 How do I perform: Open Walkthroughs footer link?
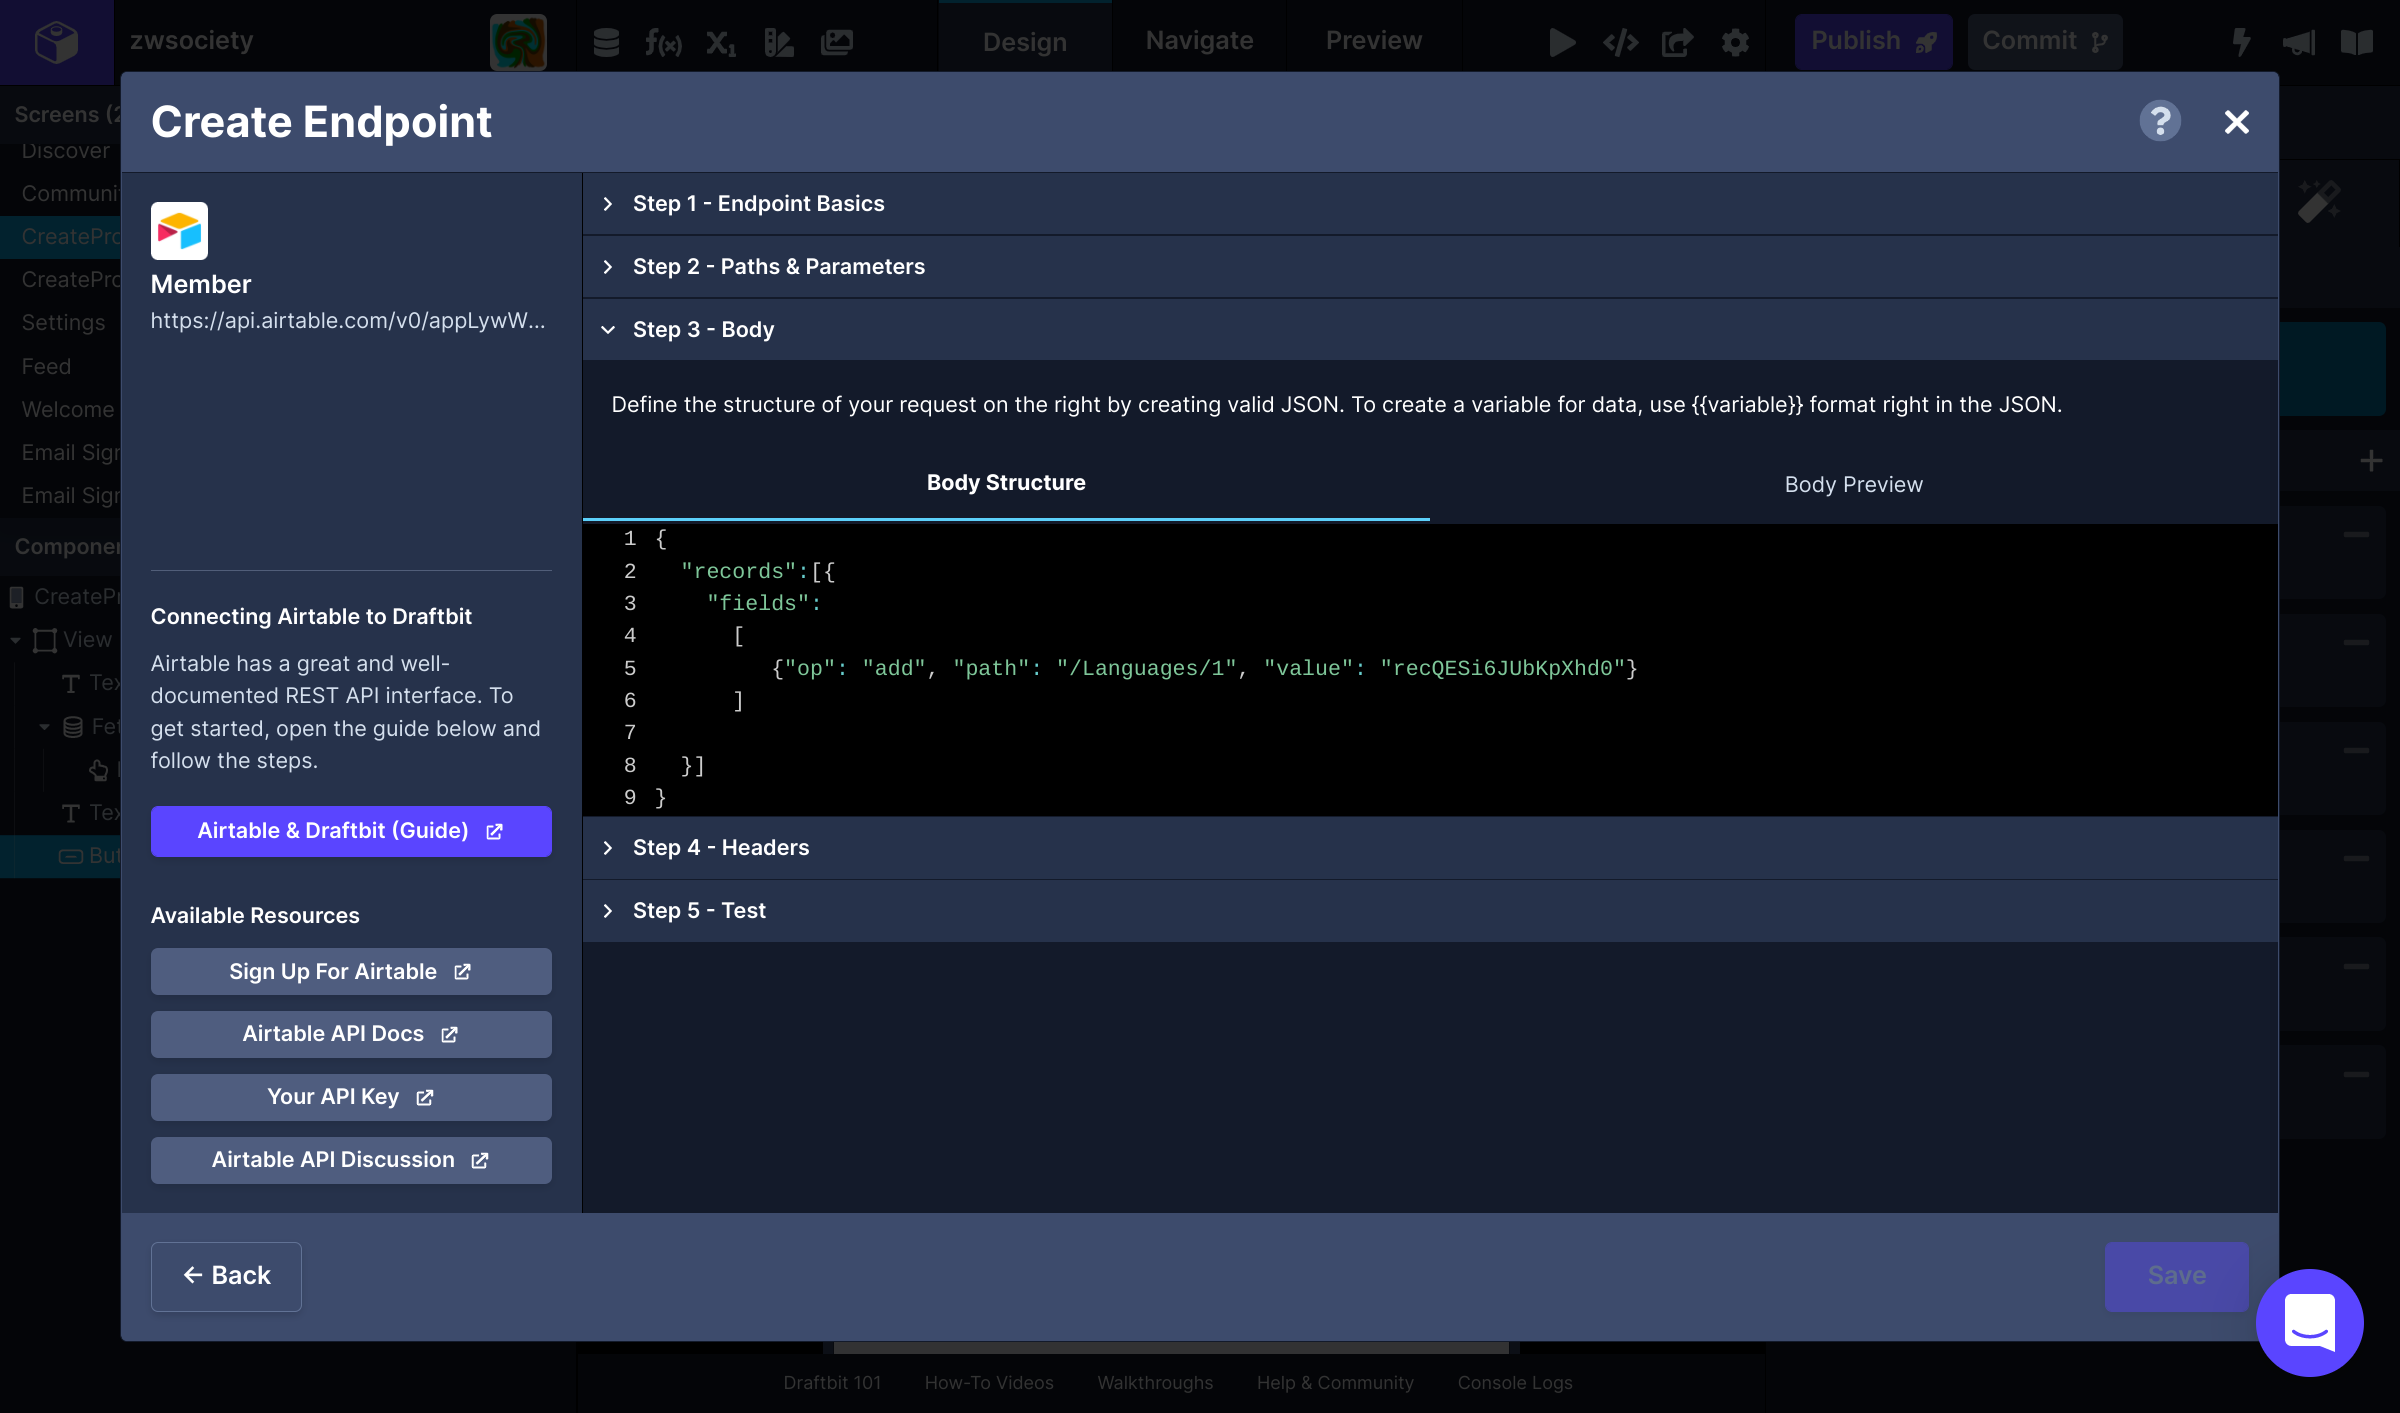tap(1155, 1383)
